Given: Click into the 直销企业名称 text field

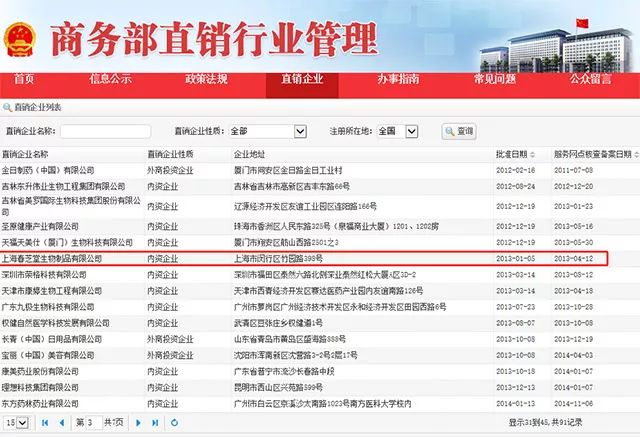Looking at the screenshot, I should 105,131.
